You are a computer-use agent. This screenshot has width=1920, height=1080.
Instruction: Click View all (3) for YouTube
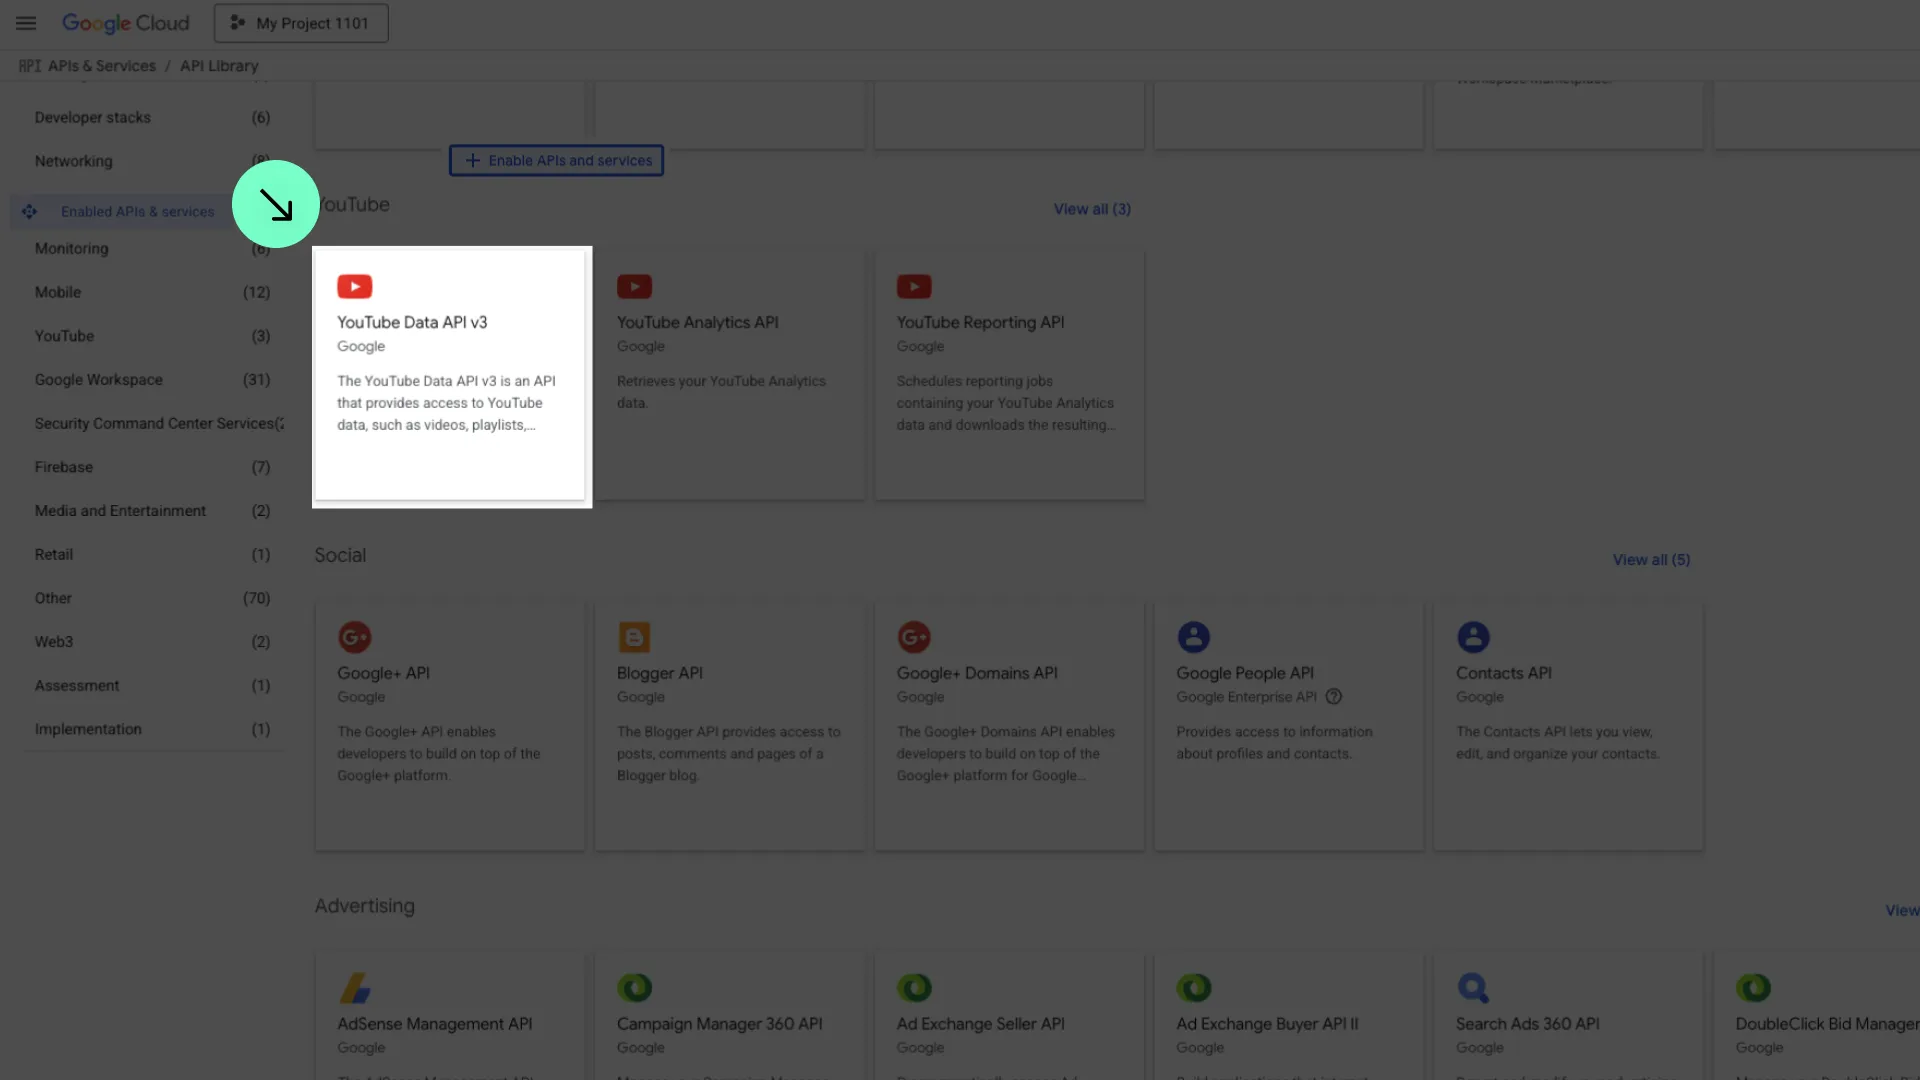pos(1092,209)
